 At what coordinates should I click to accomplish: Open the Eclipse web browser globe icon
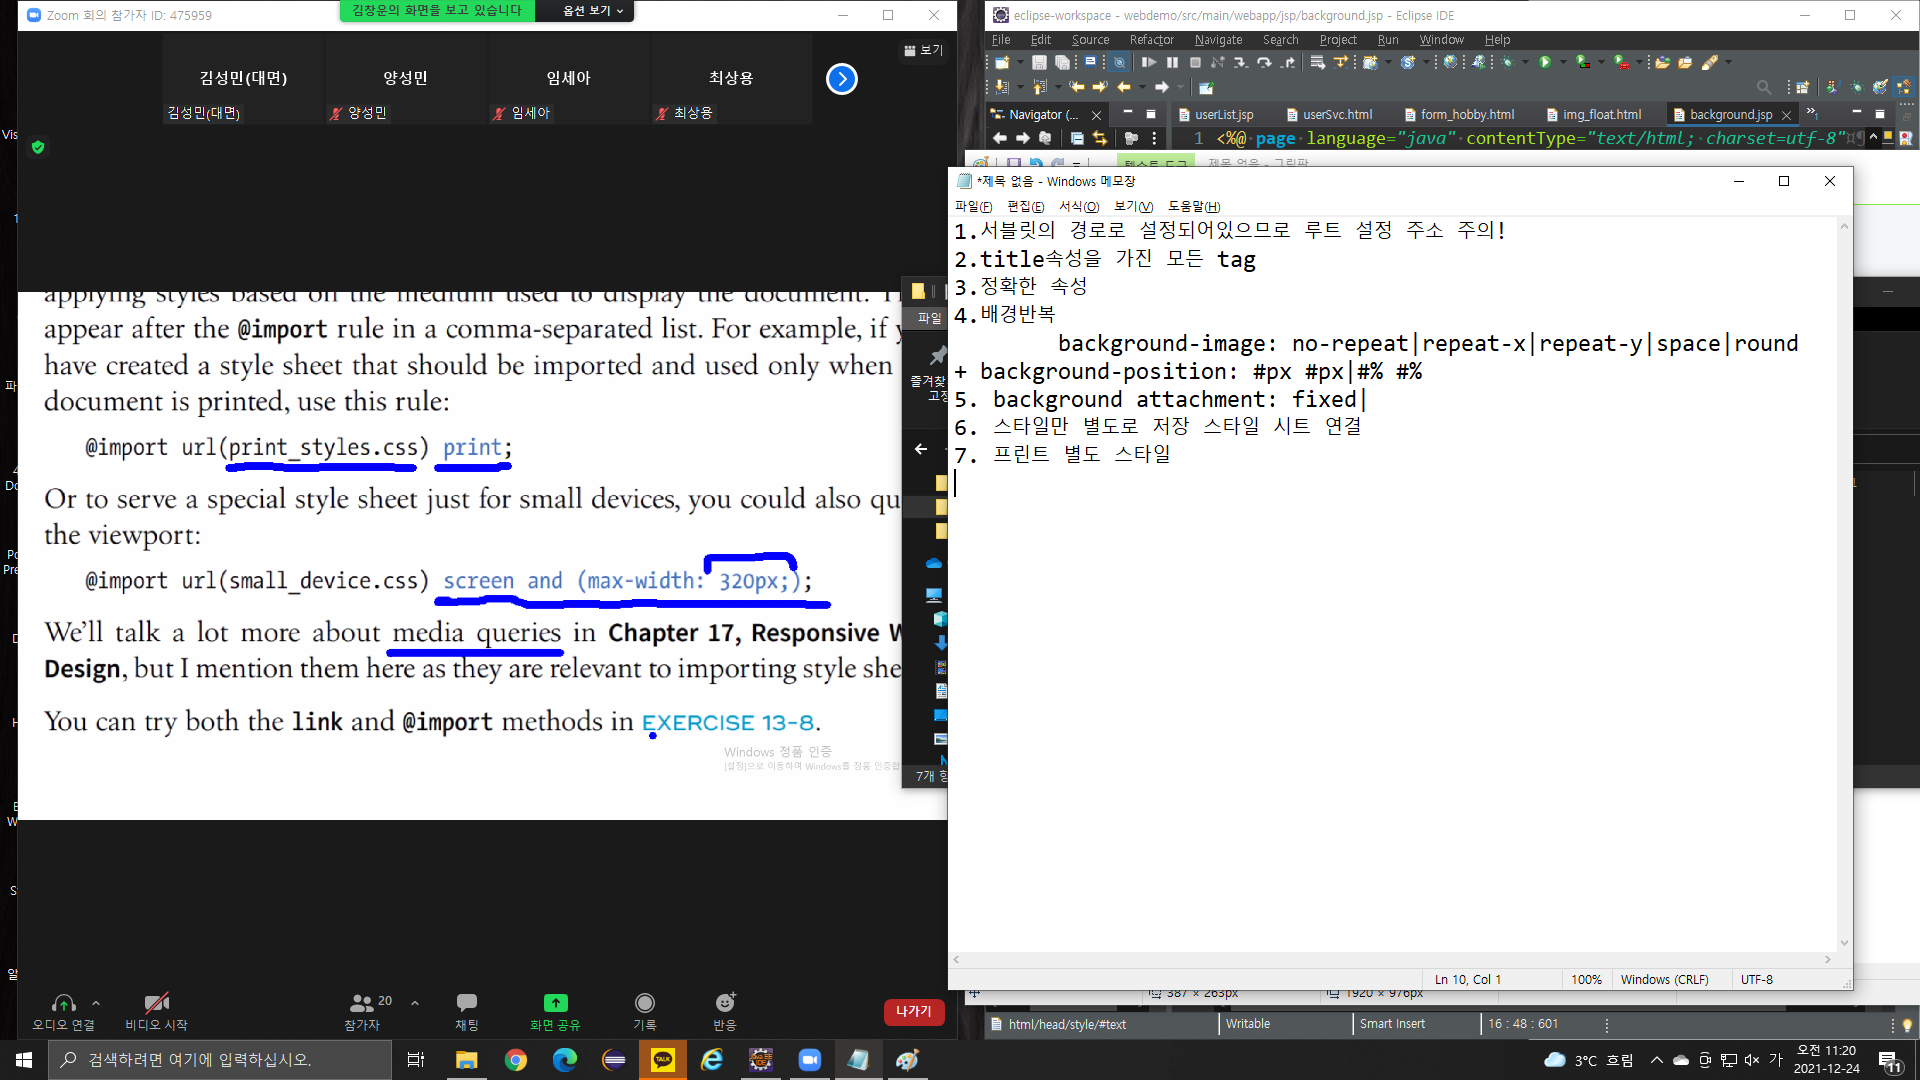click(1450, 62)
